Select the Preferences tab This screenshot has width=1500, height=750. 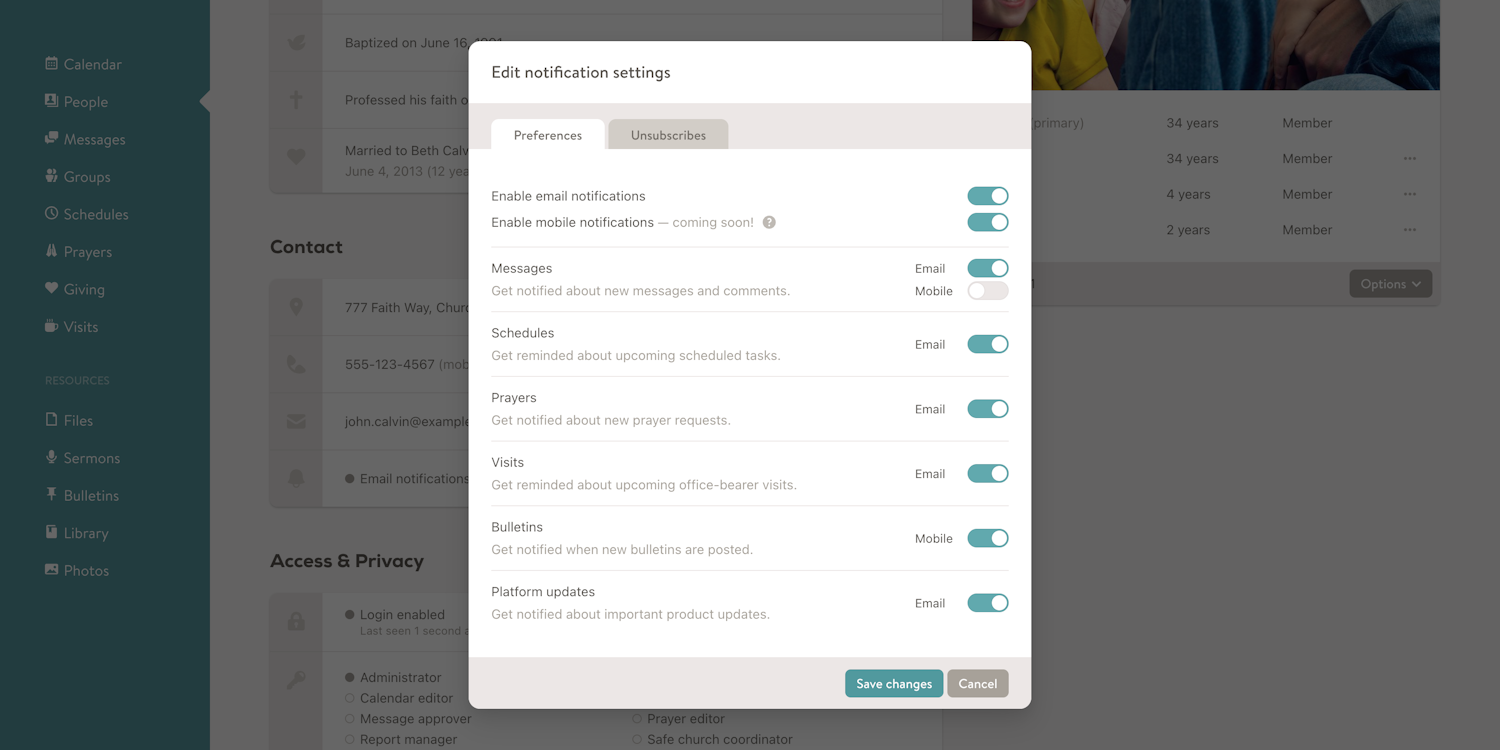547,134
